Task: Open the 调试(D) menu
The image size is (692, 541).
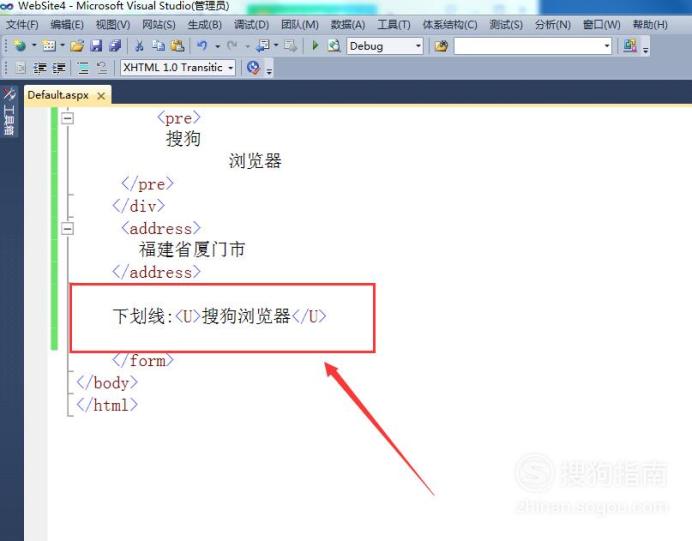Action: coord(251,24)
